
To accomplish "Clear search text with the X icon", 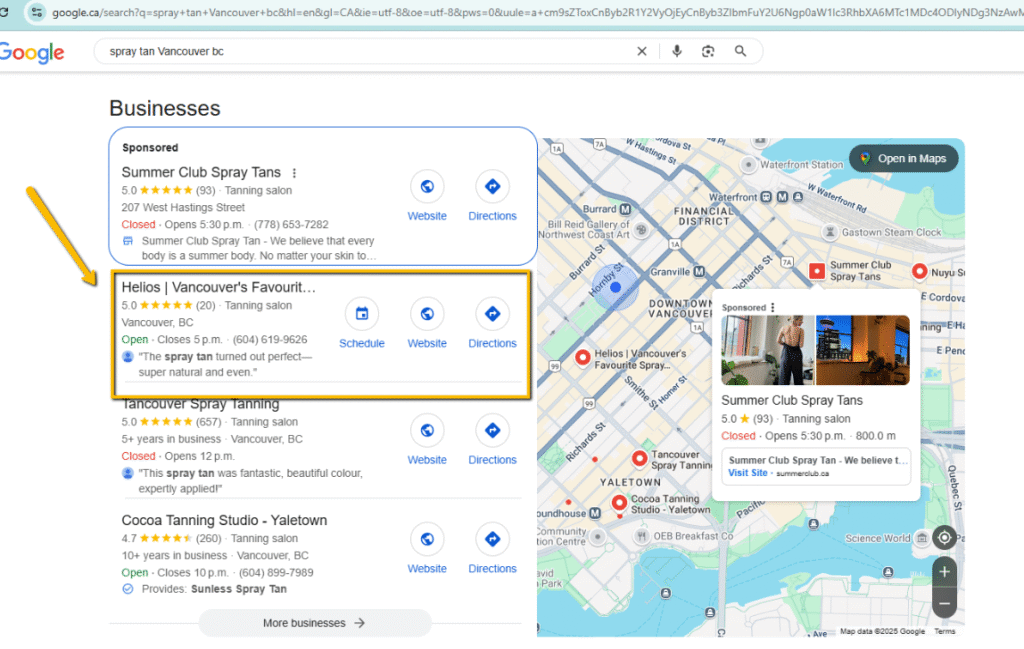I will (x=642, y=51).
